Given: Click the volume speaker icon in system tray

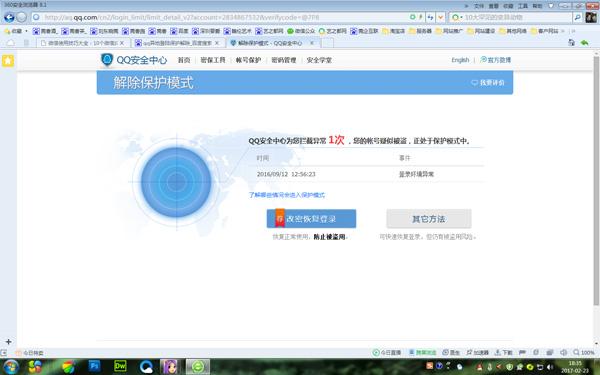Looking at the screenshot, I should [550, 367].
